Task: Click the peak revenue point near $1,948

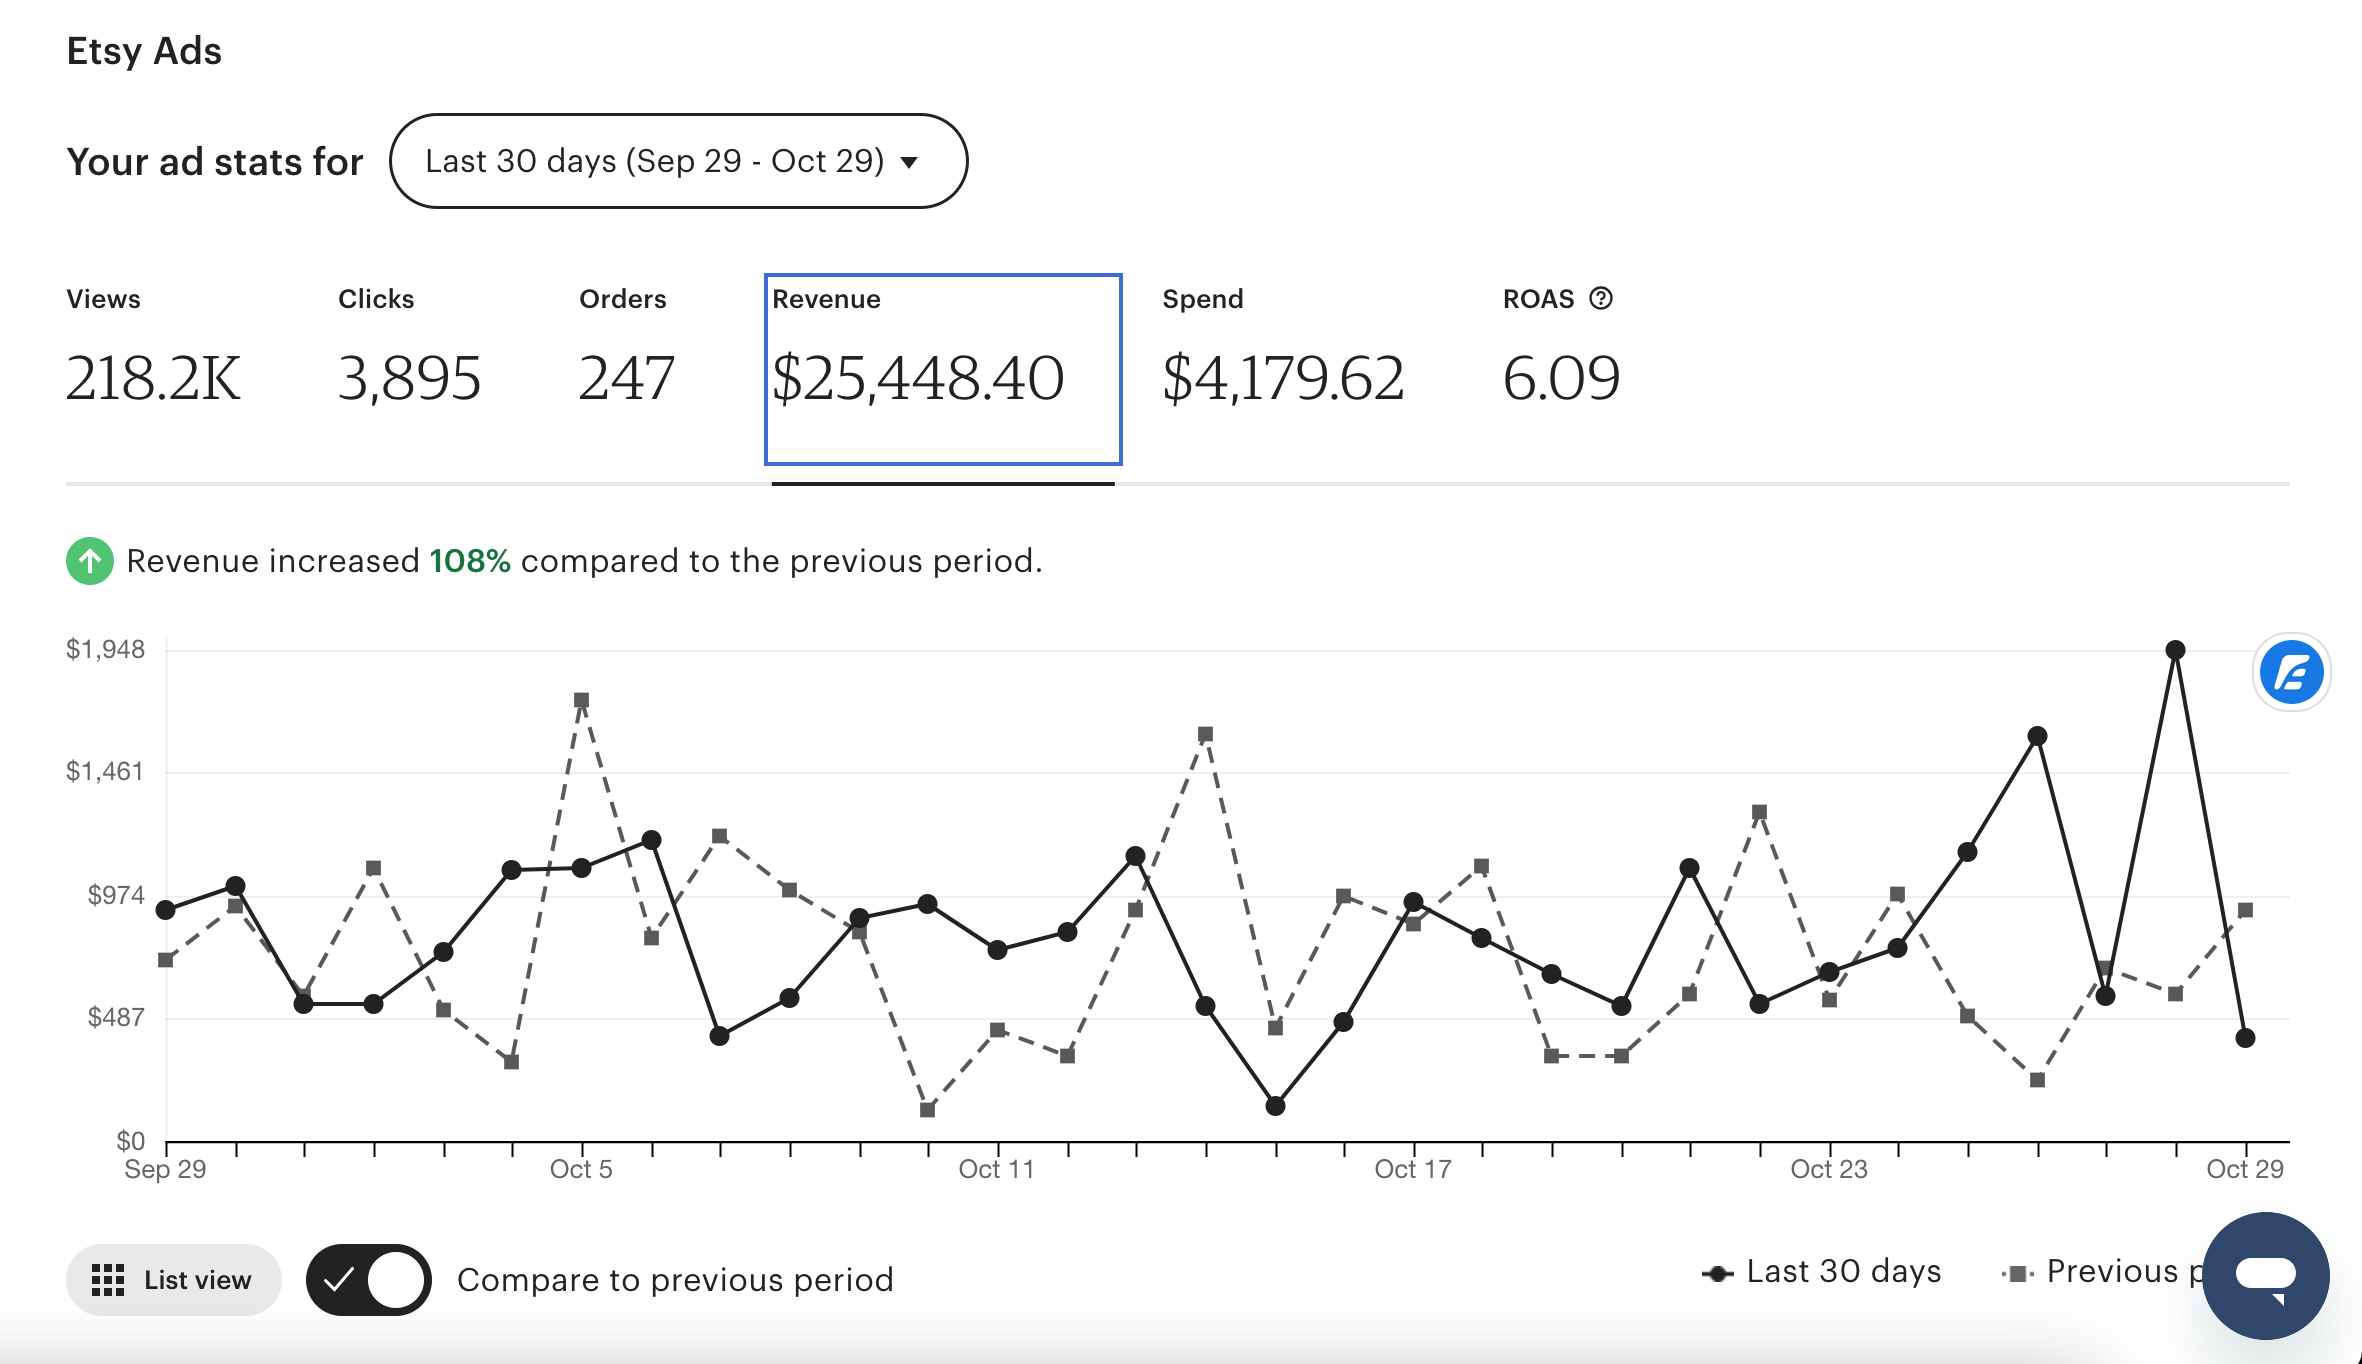Action: coord(2175,650)
